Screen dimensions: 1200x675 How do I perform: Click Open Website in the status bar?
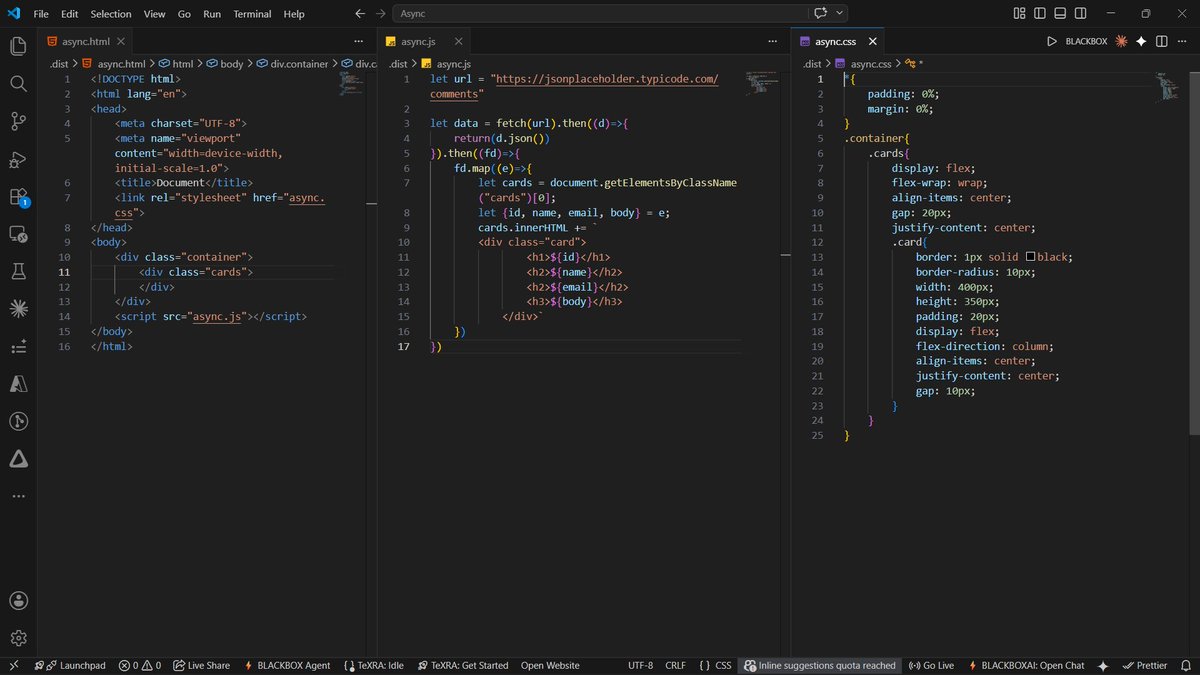point(550,665)
